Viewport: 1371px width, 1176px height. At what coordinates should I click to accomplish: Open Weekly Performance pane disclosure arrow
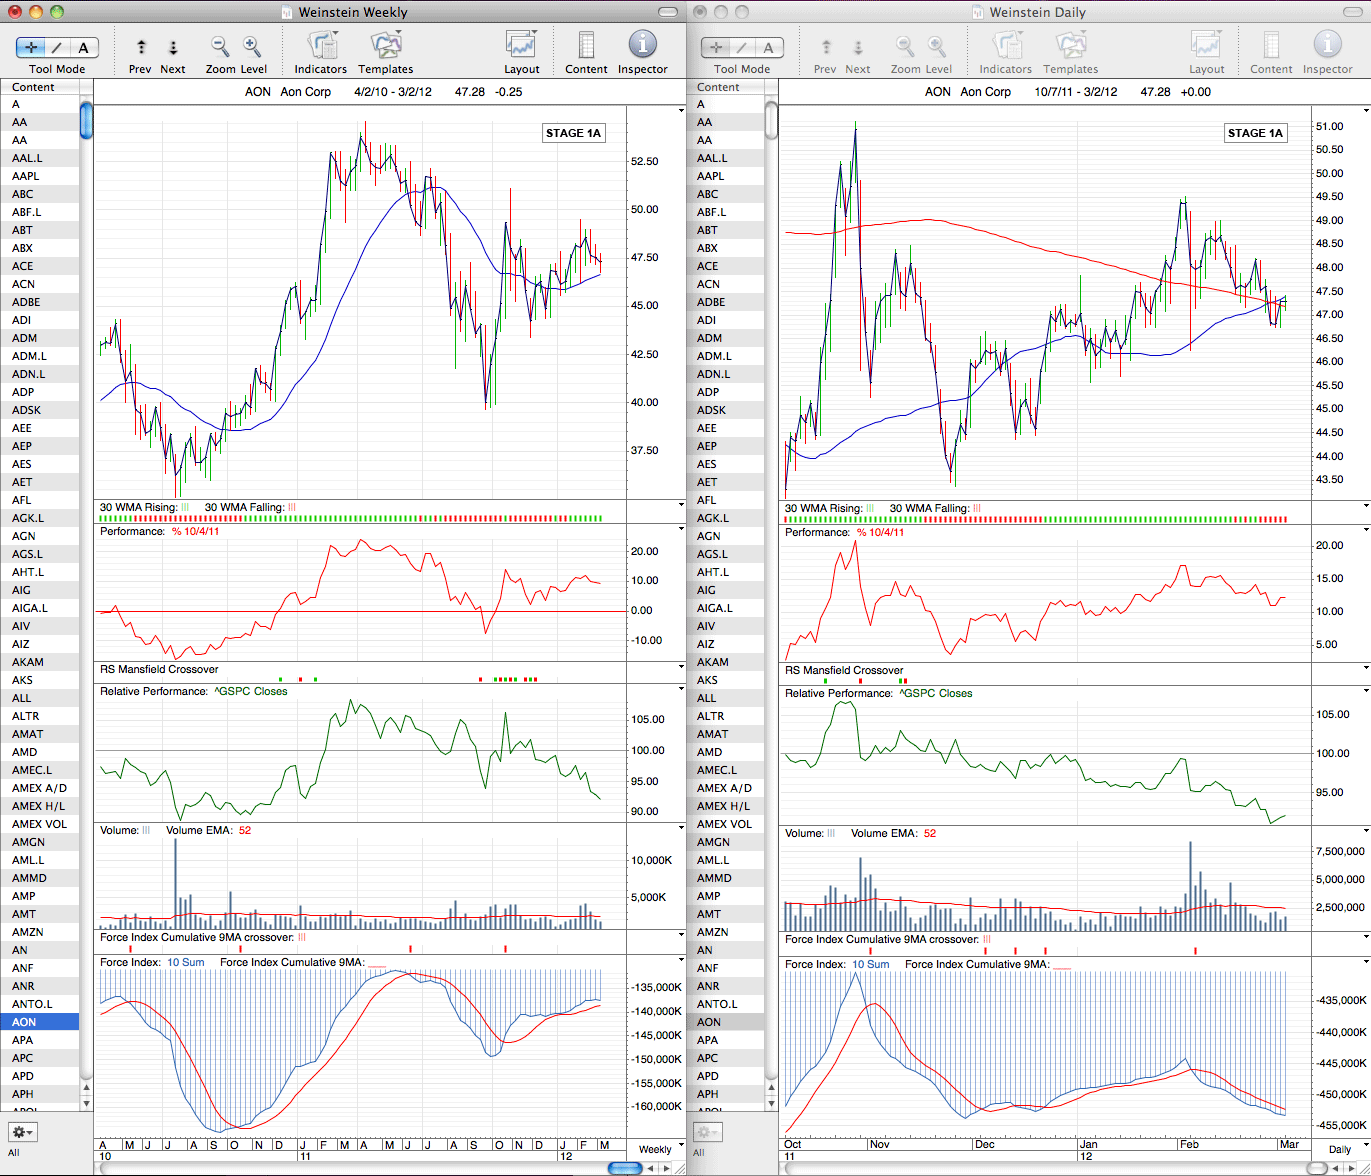click(681, 530)
